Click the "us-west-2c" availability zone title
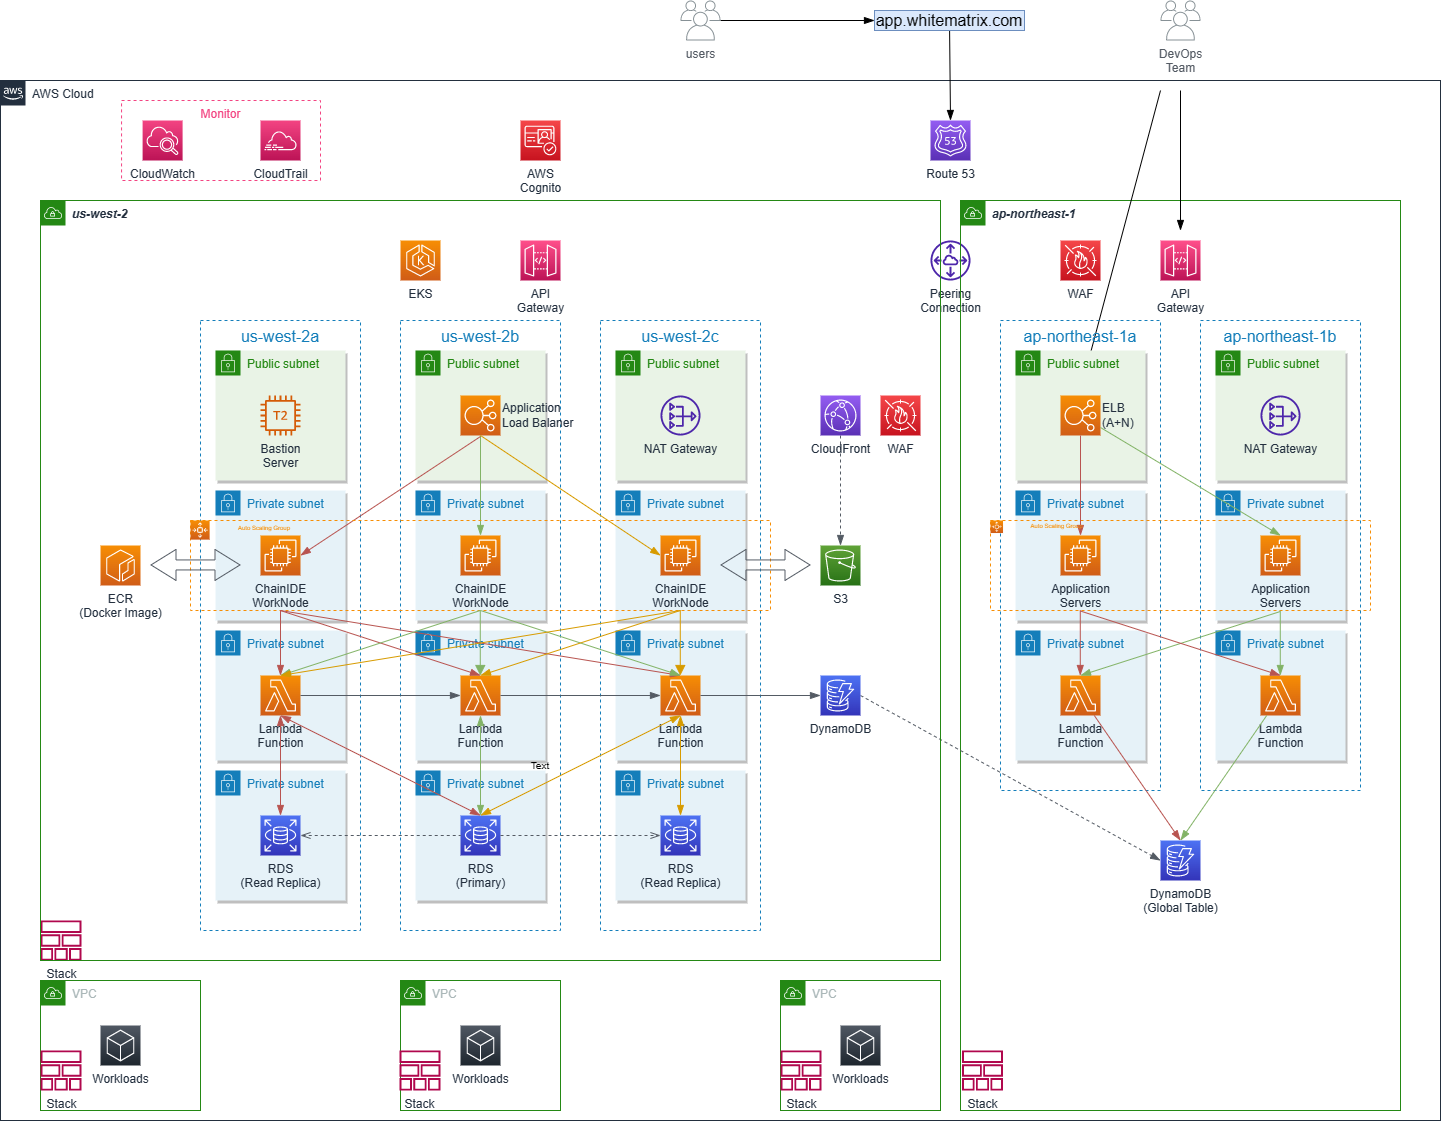 tap(680, 337)
